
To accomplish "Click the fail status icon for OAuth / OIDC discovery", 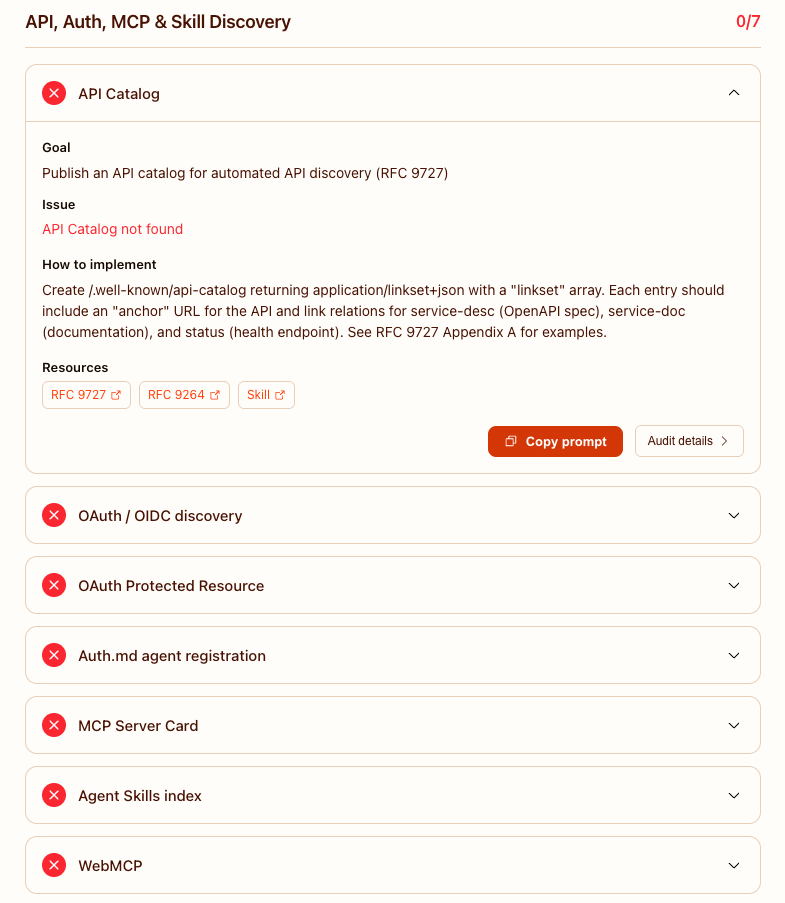I will pyautogui.click(x=54, y=515).
